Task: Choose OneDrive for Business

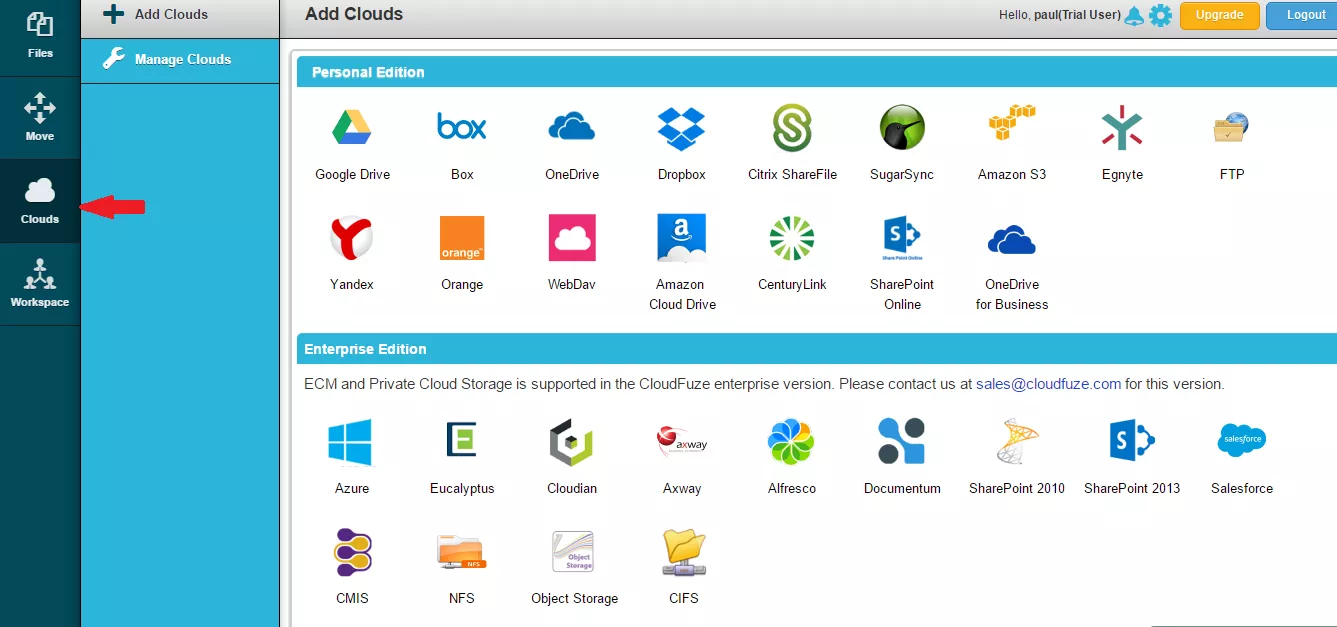Action: 1012,240
